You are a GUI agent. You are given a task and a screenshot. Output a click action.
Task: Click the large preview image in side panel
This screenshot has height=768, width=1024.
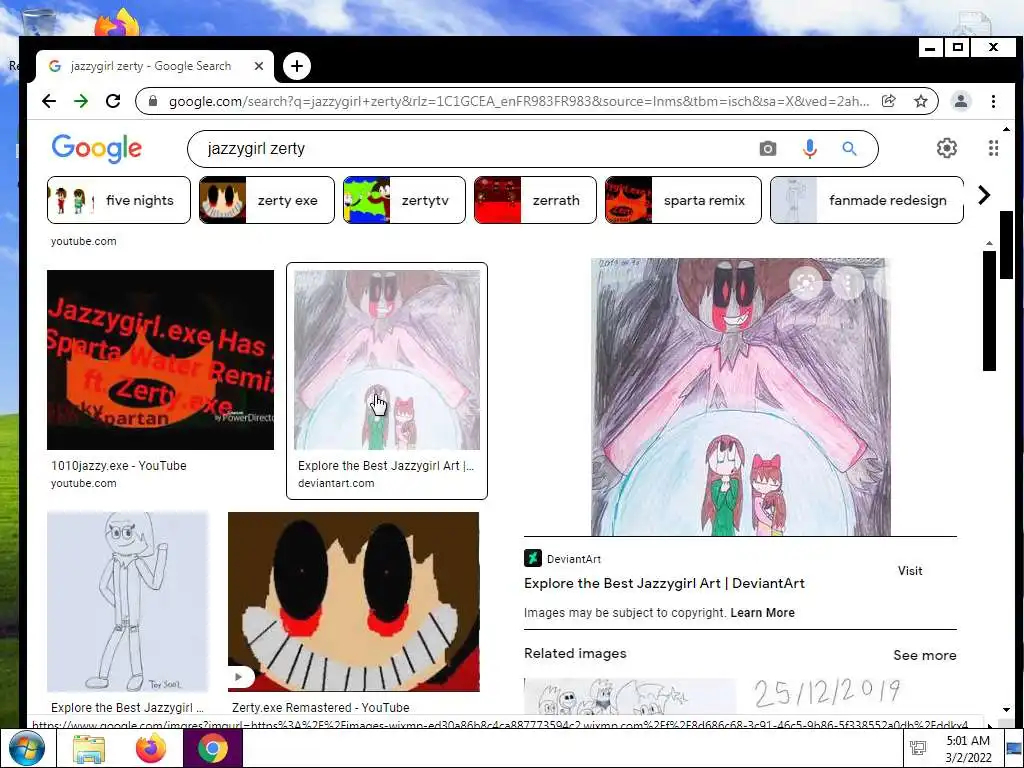[x=741, y=397]
